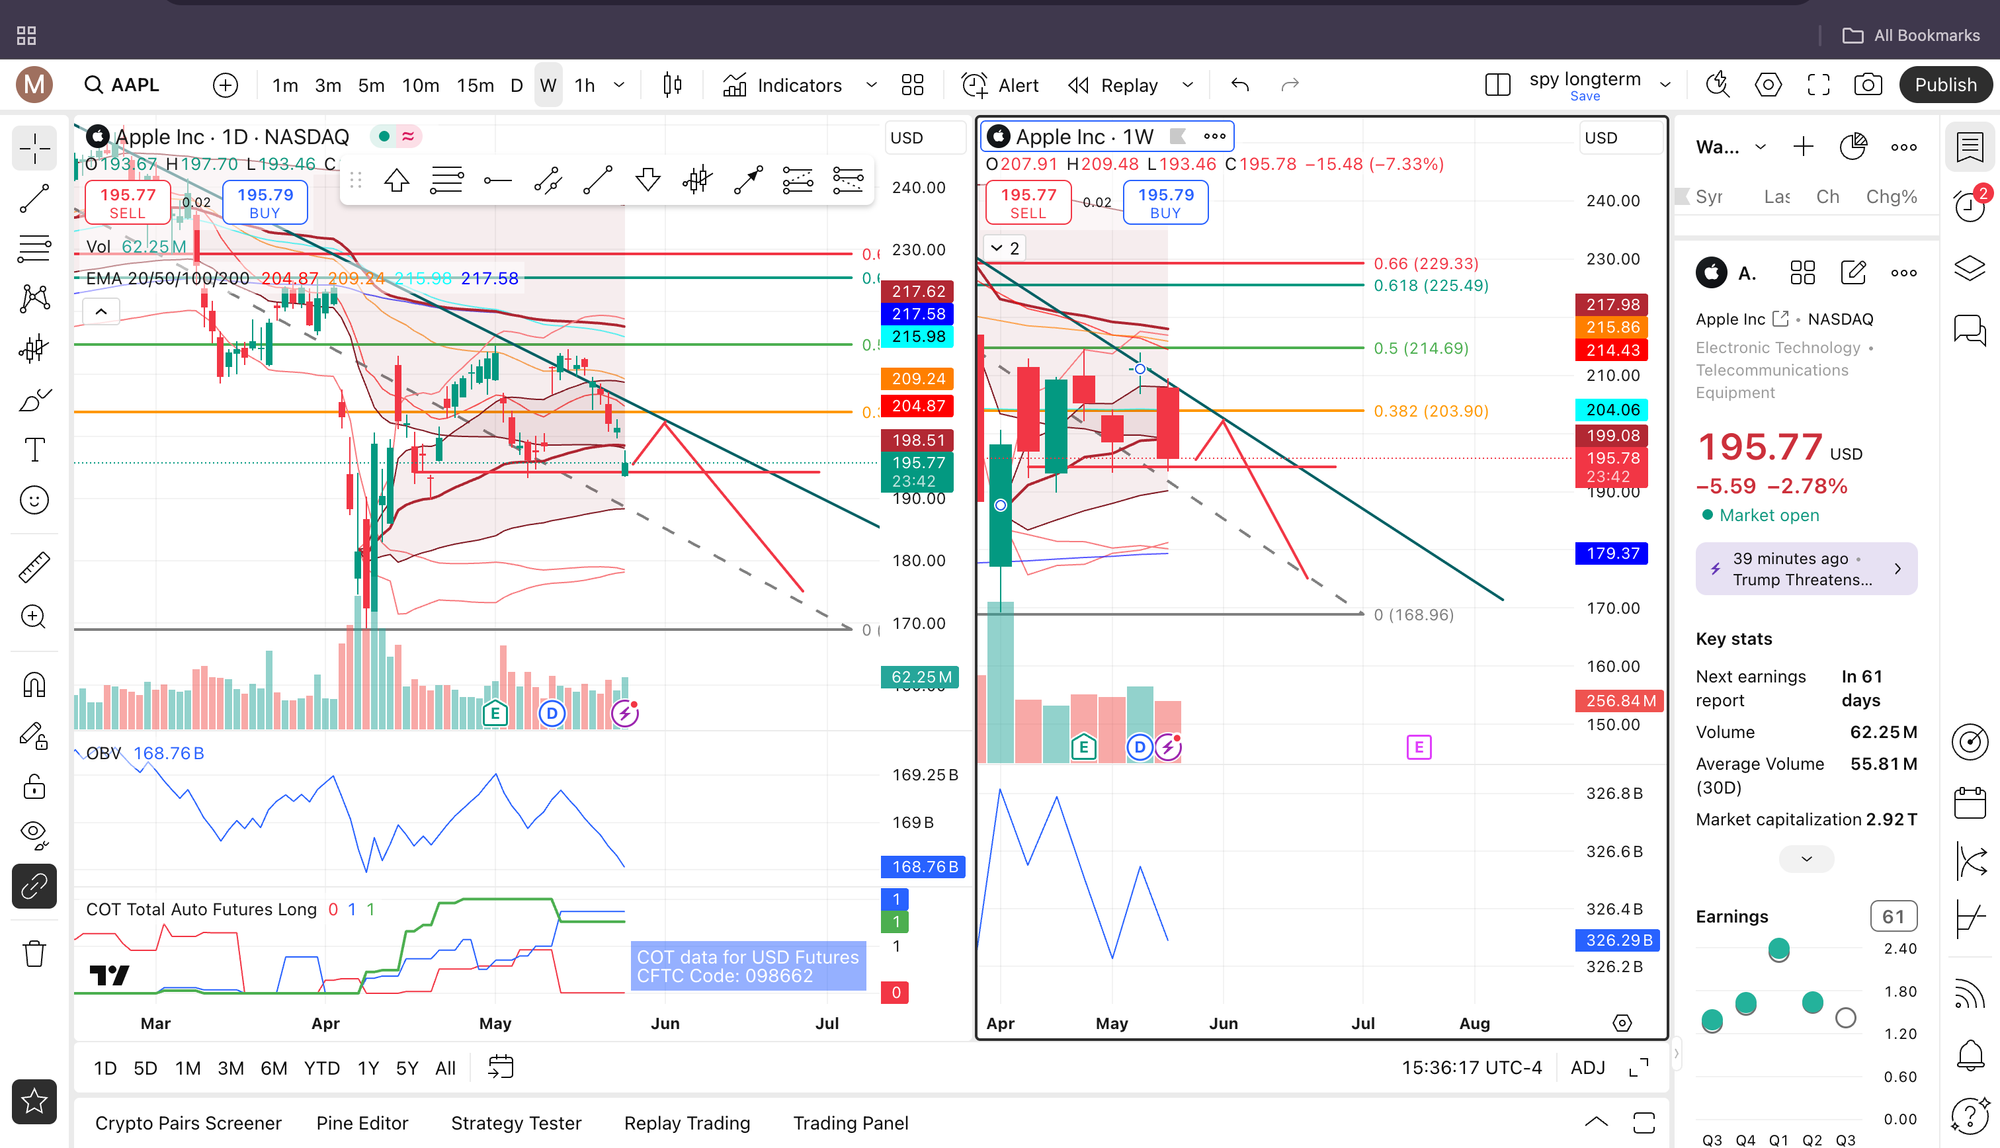This screenshot has width=2000, height=1148.
Task: Open indicator templates grid icon
Action: click(x=912, y=85)
